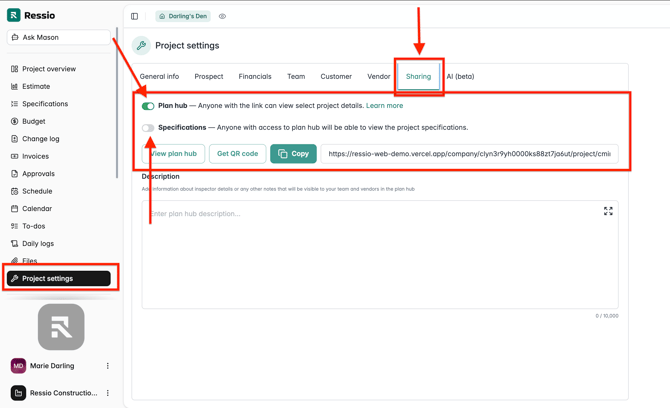Switch to the General info tab
Image resolution: width=670 pixels, height=408 pixels.
click(159, 76)
